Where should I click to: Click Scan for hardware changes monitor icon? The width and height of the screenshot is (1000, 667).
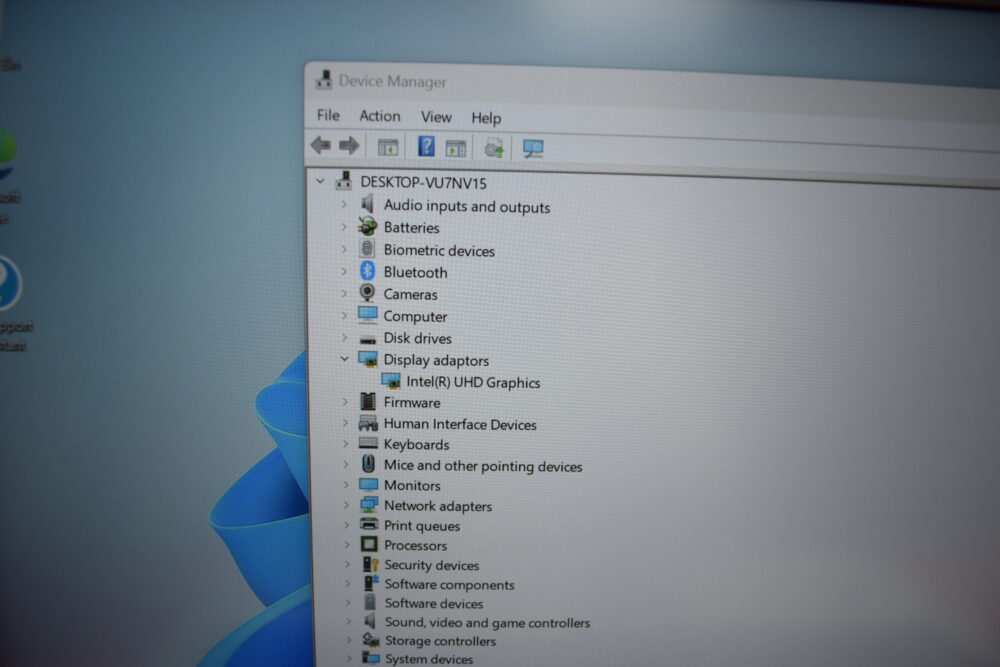pyautogui.click(x=533, y=149)
